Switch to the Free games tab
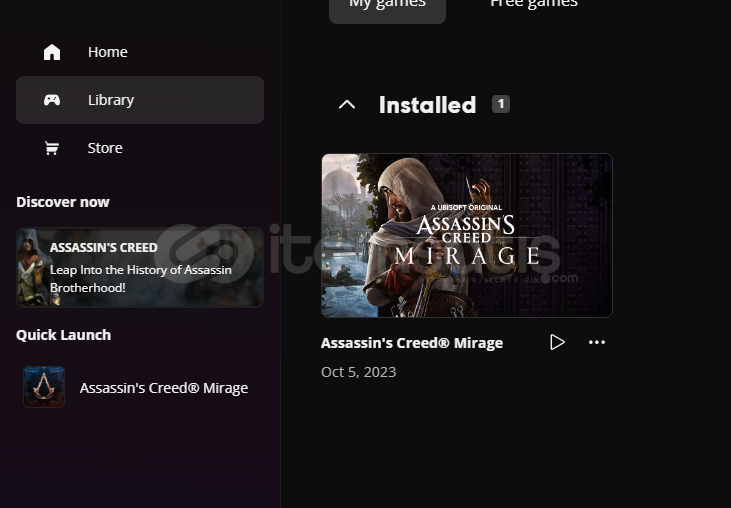The width and height of the screenshot is (731, 508). coord(534,5)
